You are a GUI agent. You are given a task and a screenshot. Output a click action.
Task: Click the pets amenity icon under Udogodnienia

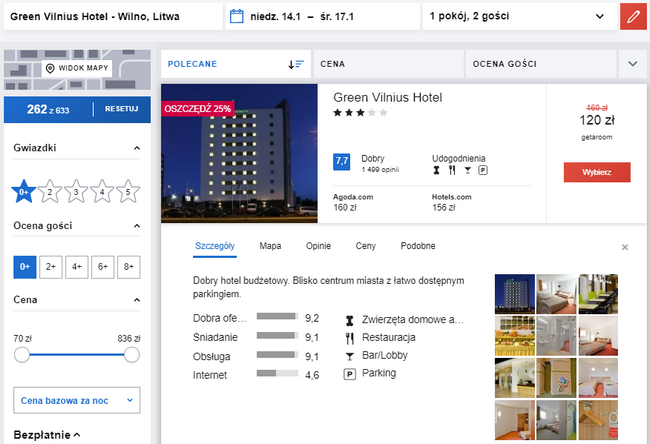coord(436,170)
